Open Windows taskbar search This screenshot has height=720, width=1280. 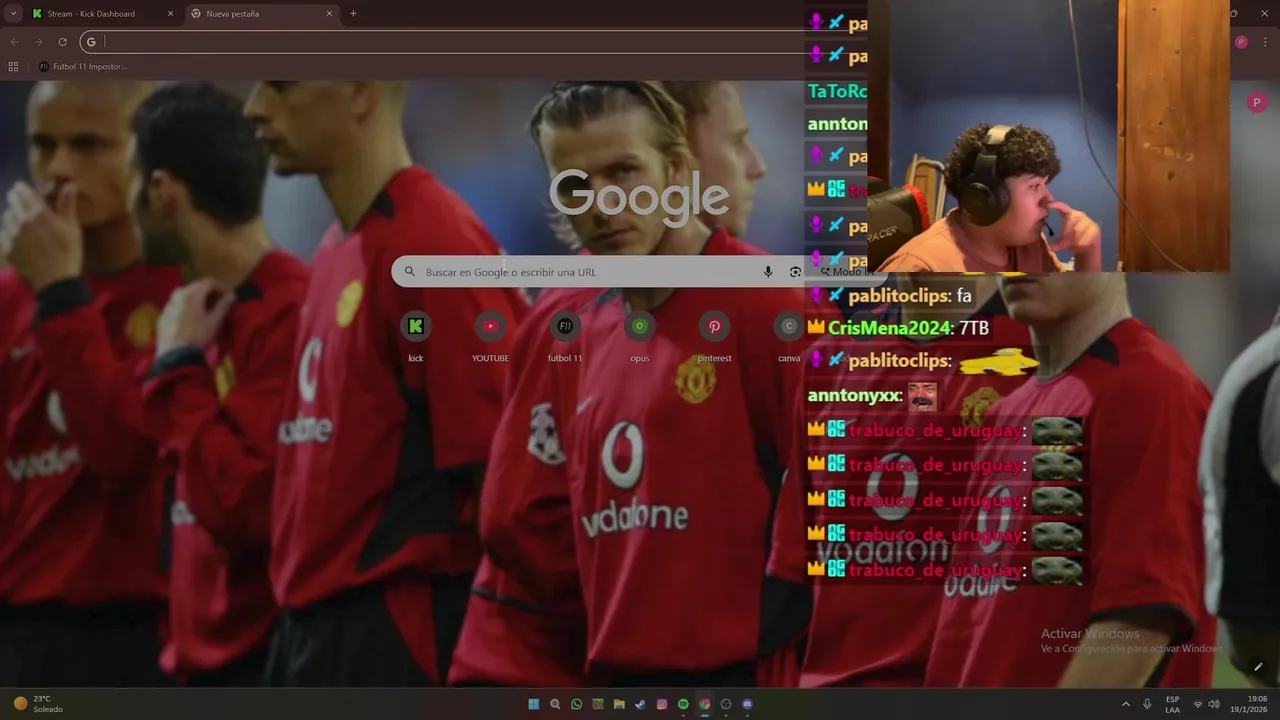point(555,704)
